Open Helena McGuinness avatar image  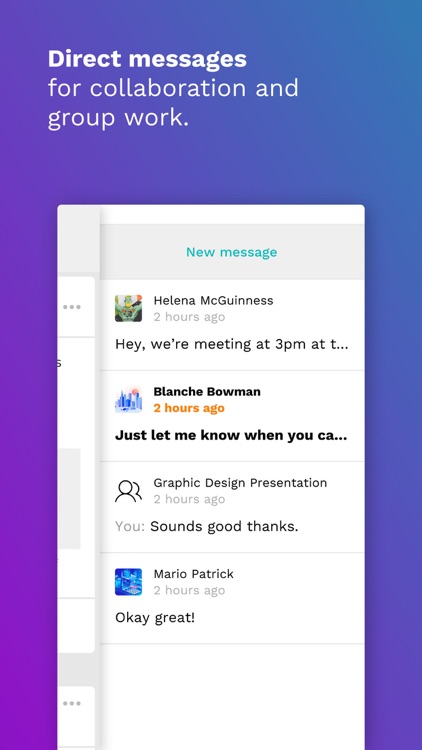point(128,308)
